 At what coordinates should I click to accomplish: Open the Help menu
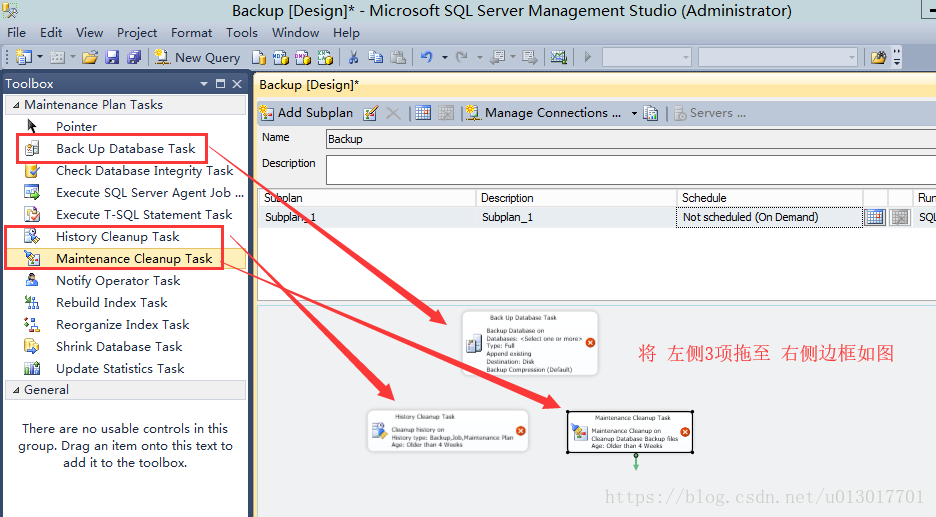point(346,33)
